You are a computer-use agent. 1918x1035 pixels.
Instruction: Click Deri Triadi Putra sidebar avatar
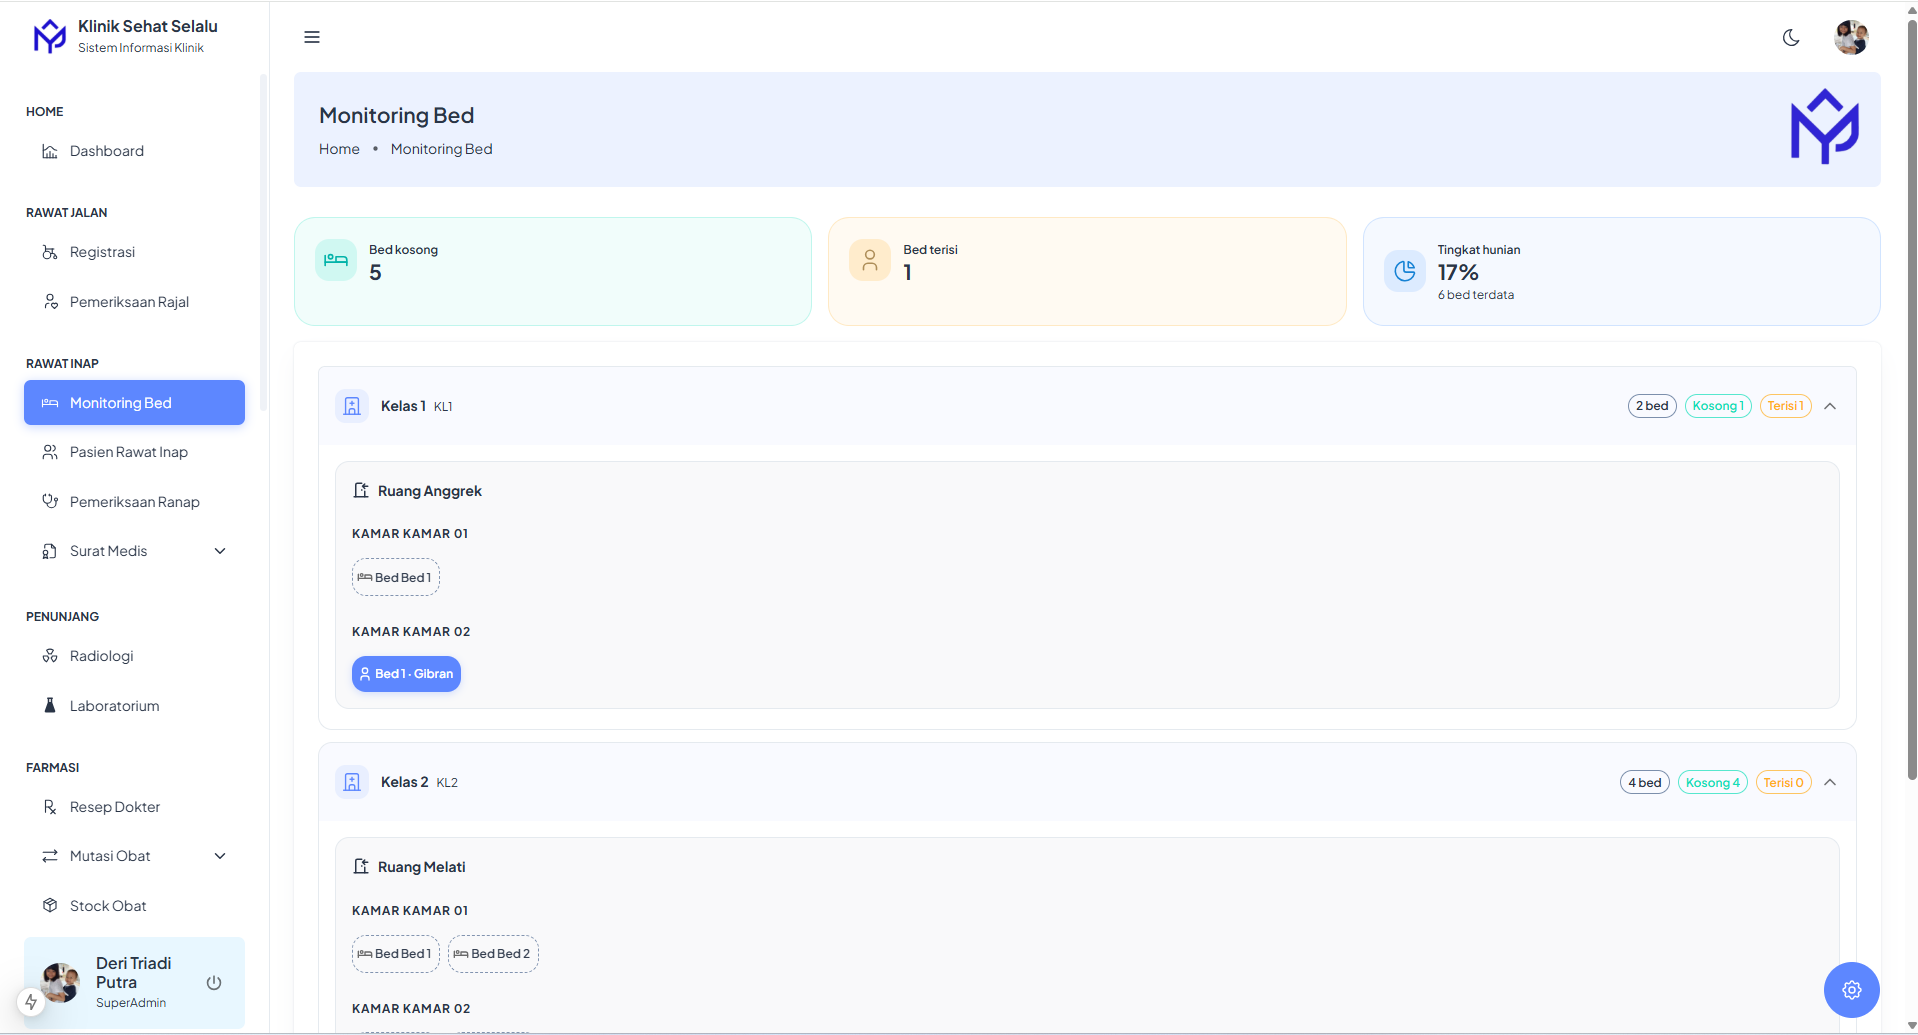coord(60,982)
